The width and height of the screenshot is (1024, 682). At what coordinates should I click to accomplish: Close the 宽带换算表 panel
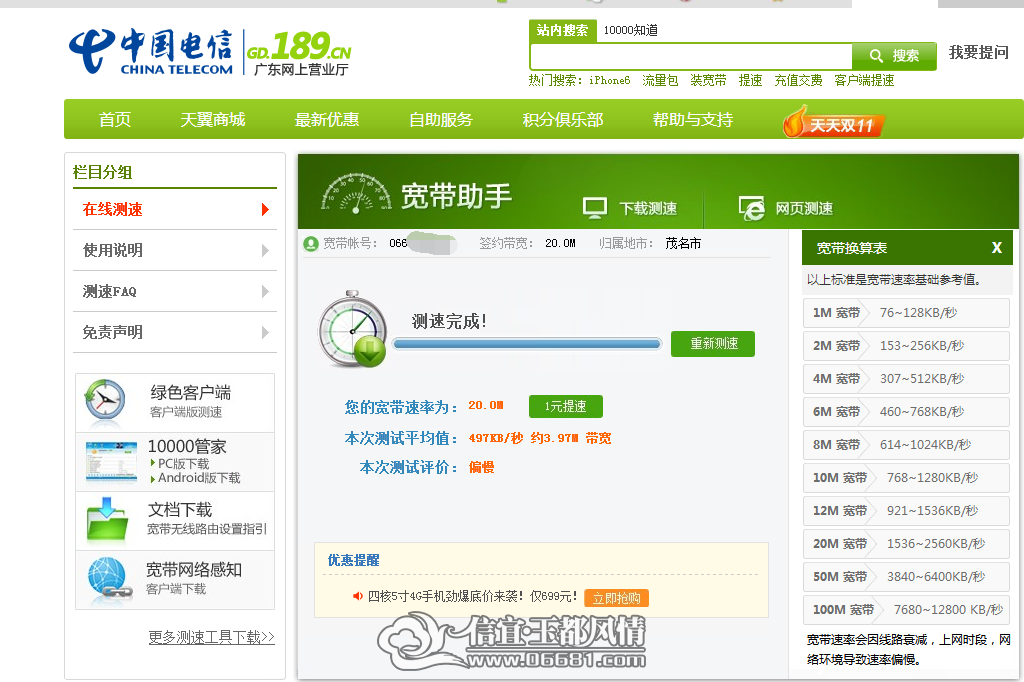click(997, 248)
